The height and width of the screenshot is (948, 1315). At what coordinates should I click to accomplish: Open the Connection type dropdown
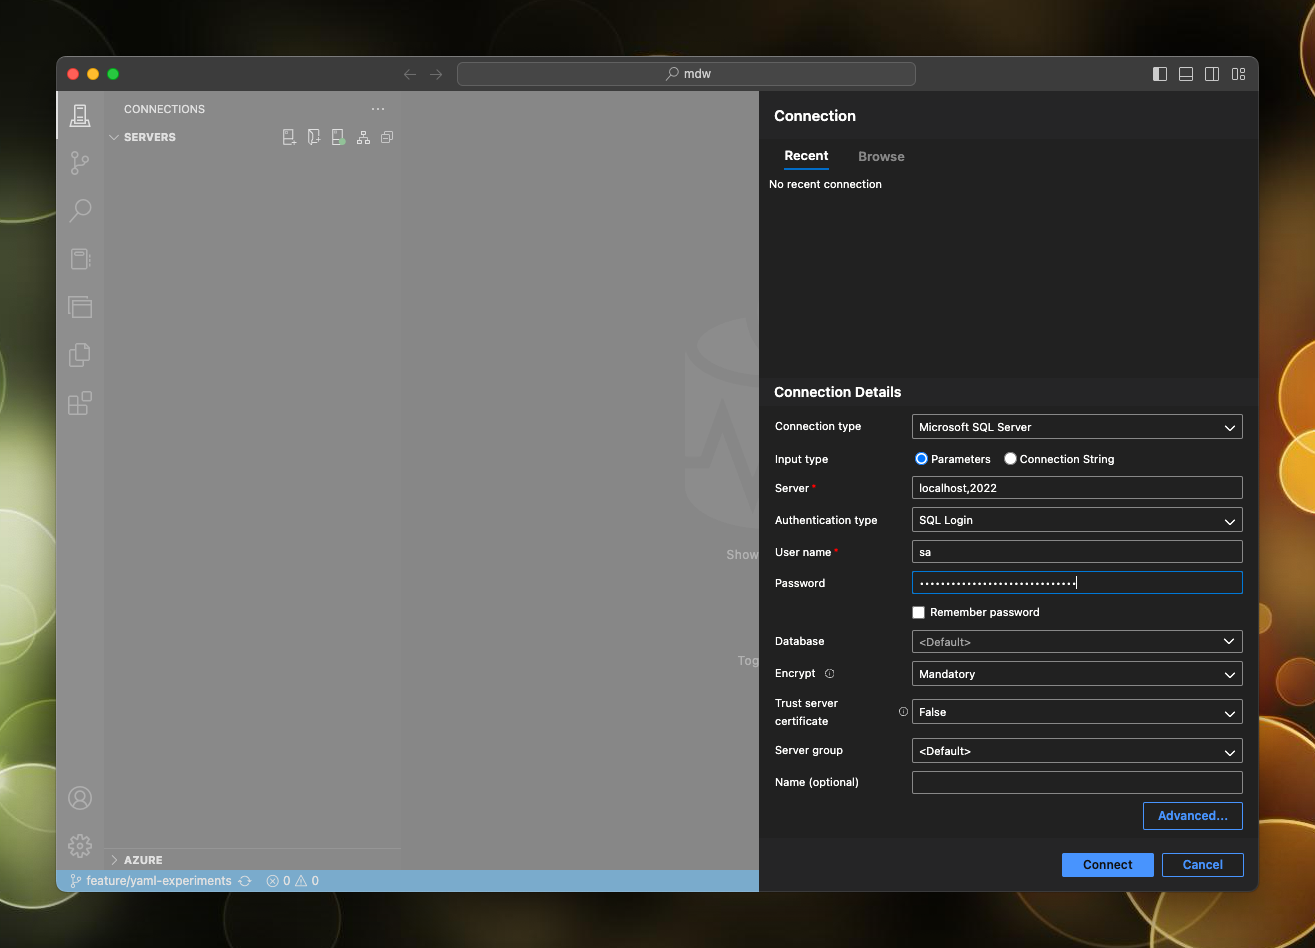(1077, 427)
